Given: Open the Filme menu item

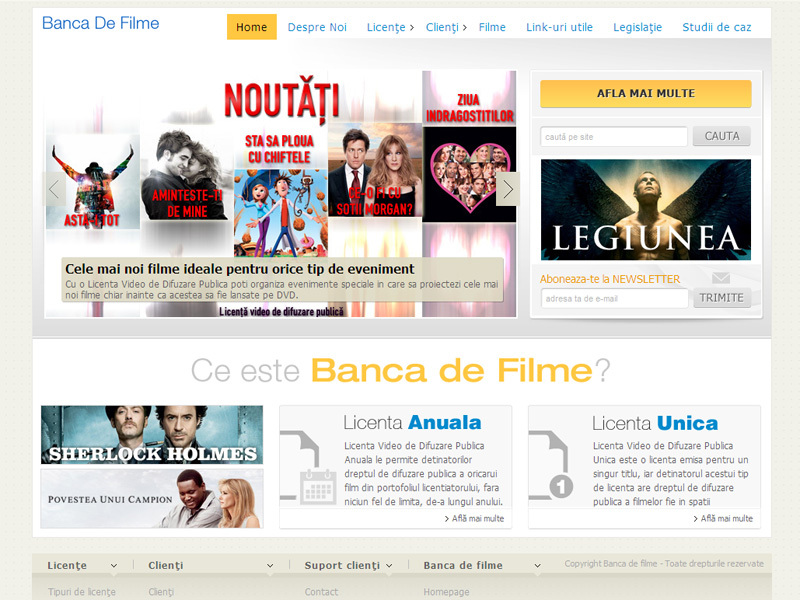Looking at the screenshot, I should (x=492, y=27).
